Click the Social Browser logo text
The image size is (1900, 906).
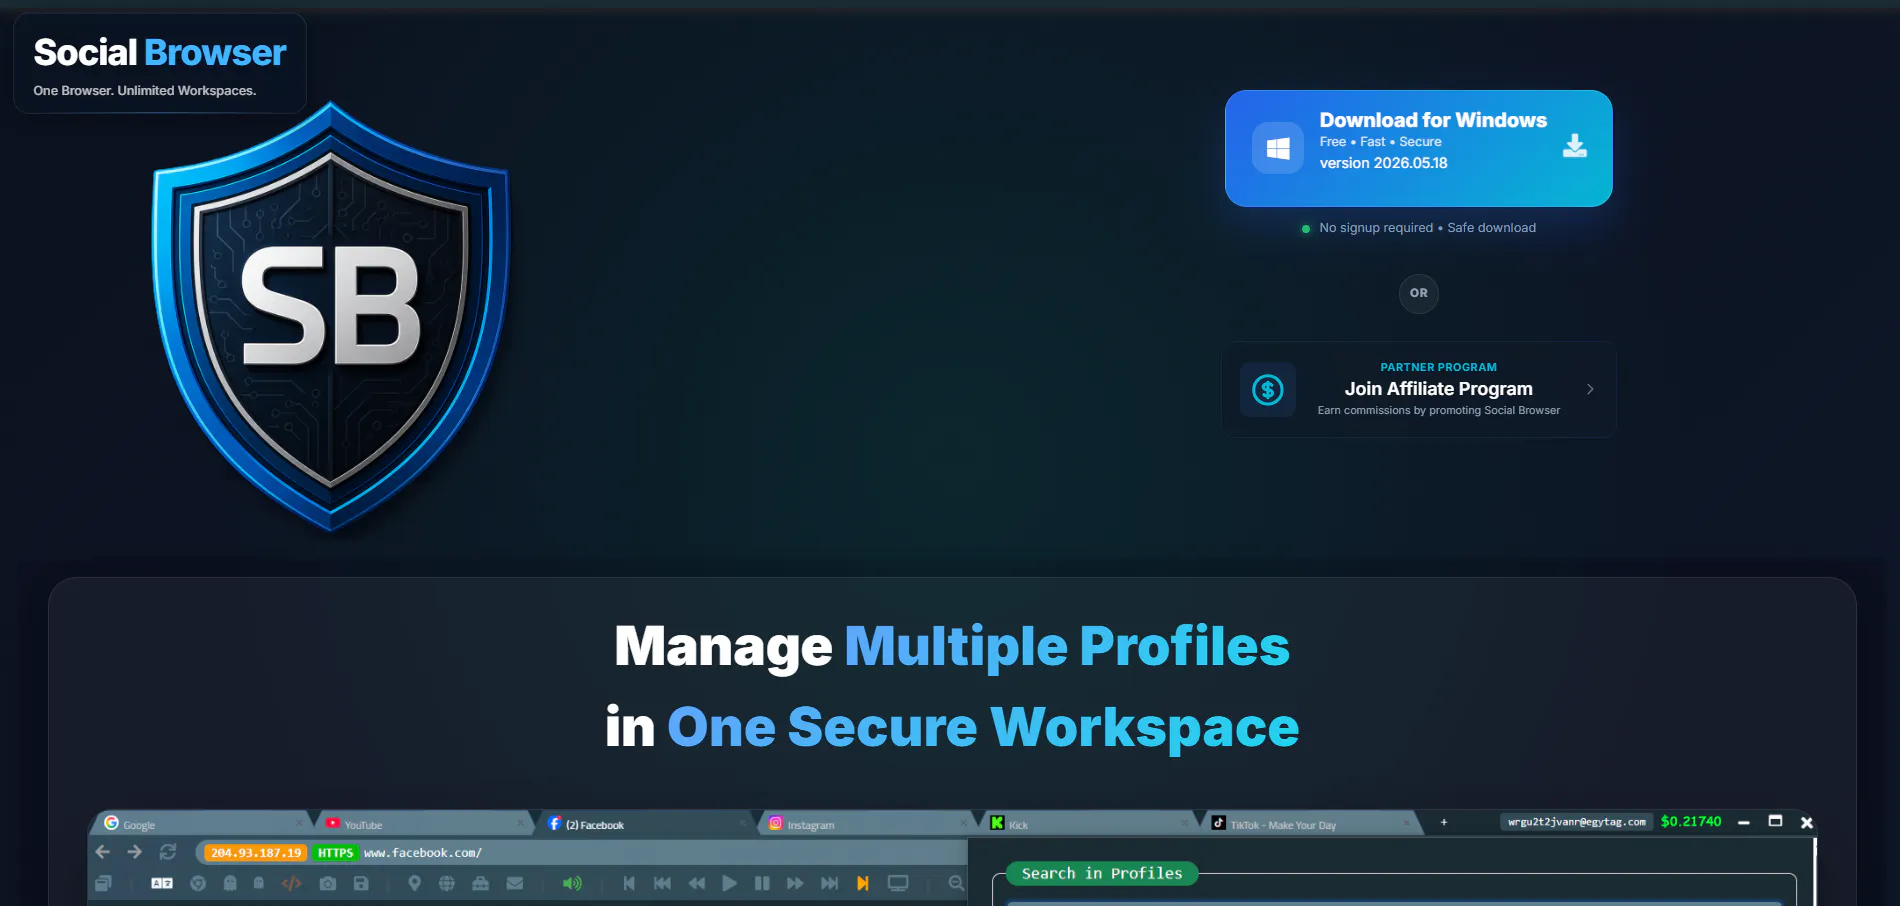click(160, 52)
